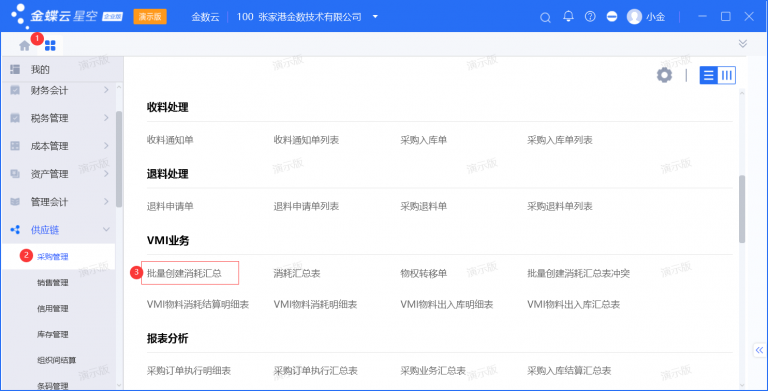This screenshot has width=768, height=391.
Task: Open the organization dropdown arrow
Action: 375,17
